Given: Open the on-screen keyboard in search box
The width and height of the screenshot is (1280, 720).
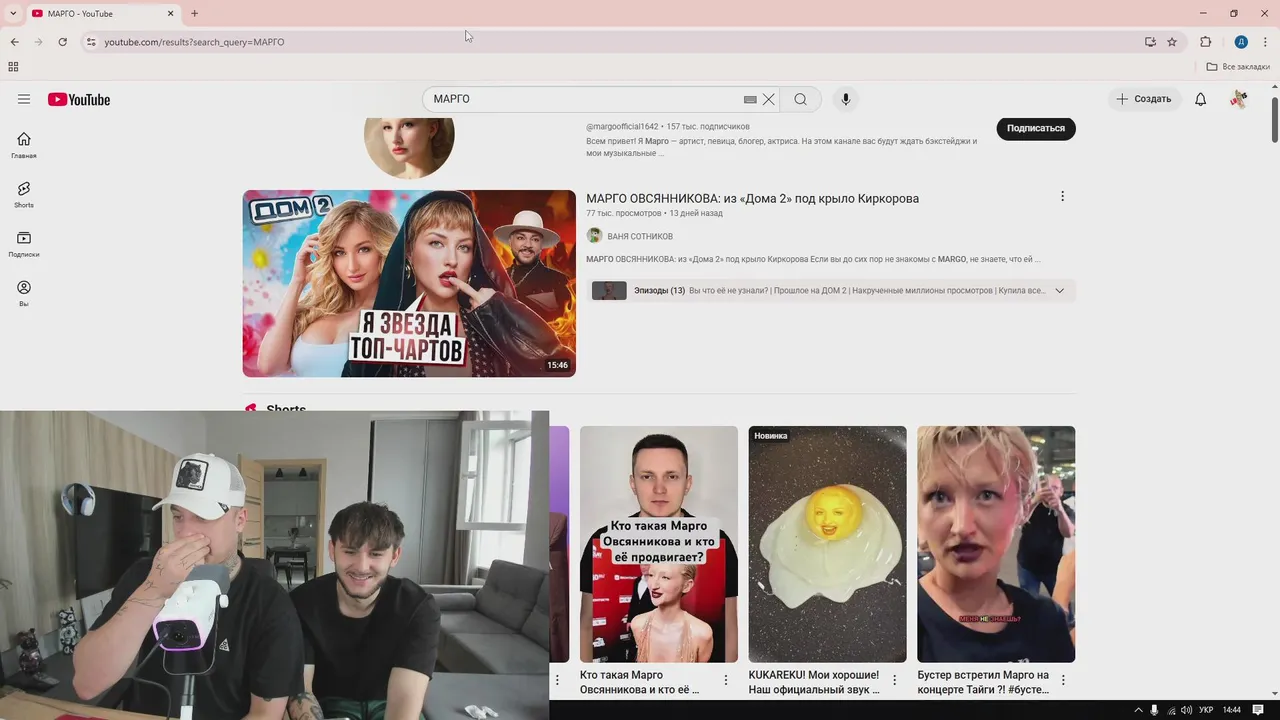Looking at the screenshot, I should (750, 99).
